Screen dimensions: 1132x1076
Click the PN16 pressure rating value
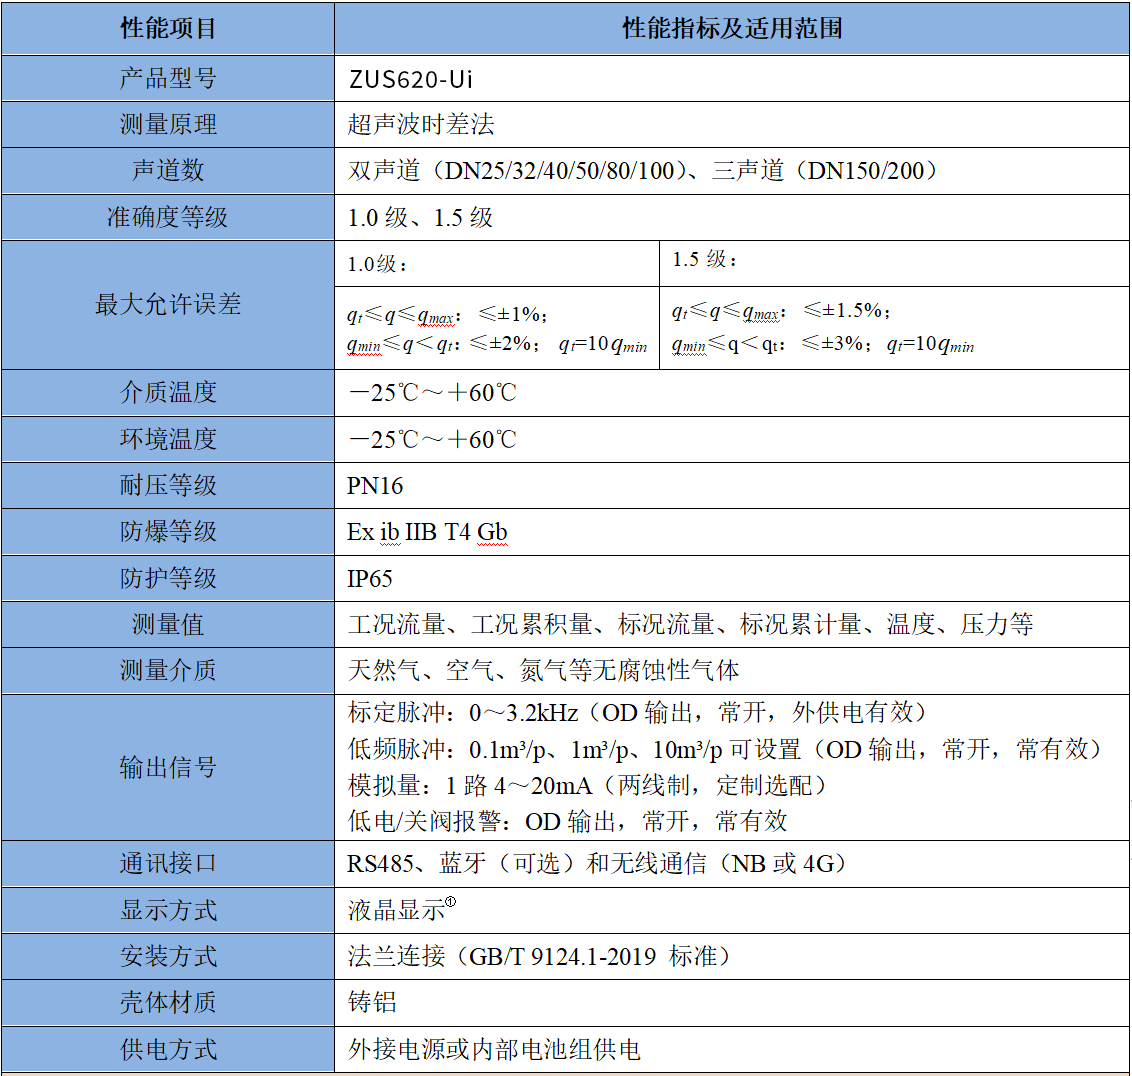(375, 486)
